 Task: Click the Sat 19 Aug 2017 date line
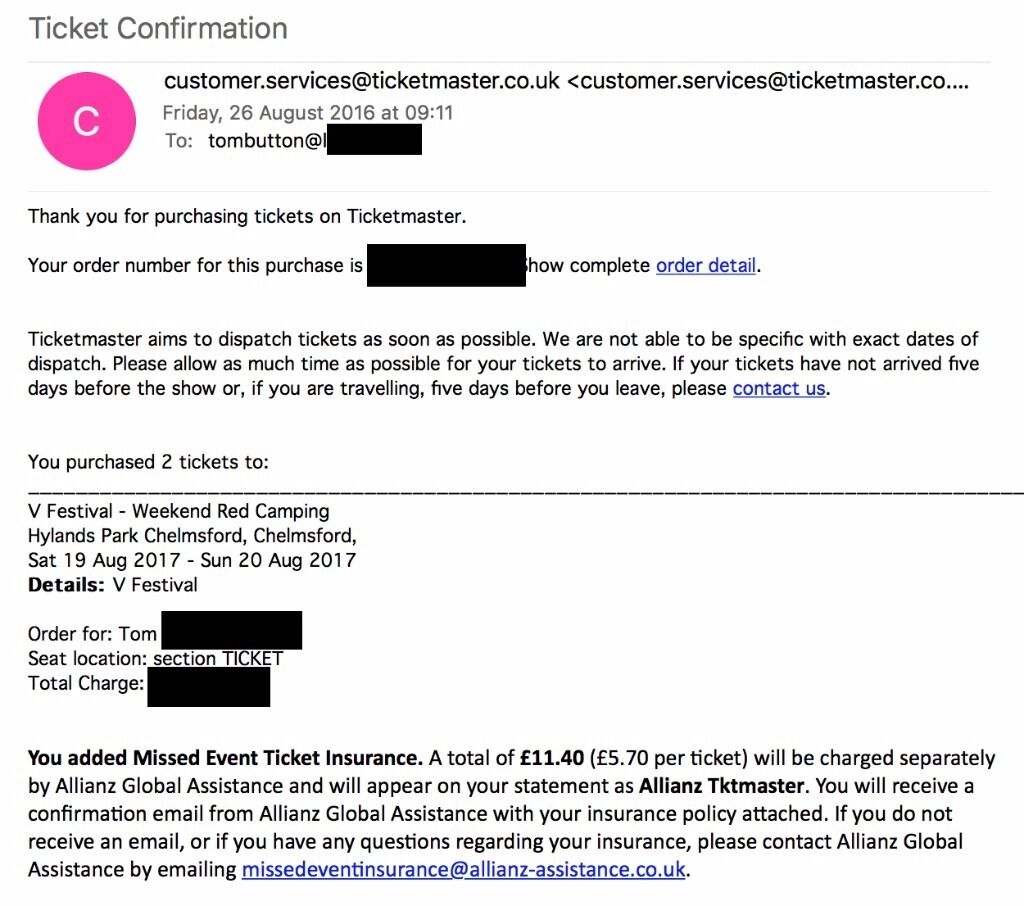192,560
